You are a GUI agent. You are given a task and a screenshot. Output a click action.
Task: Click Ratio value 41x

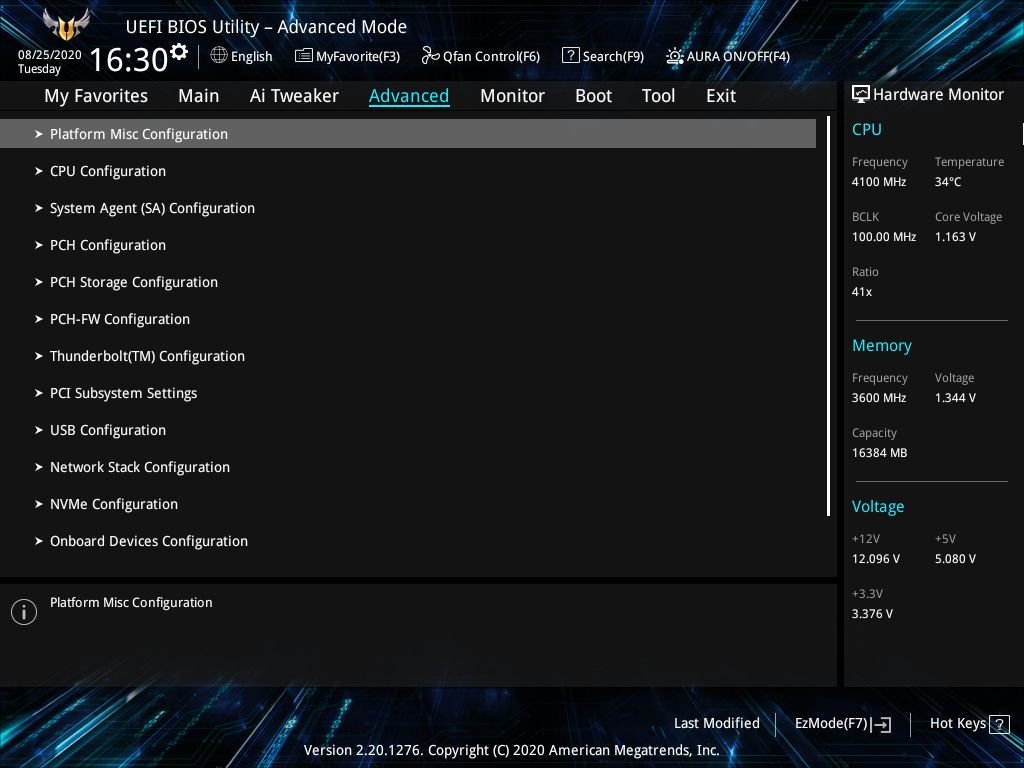(861, 292)
